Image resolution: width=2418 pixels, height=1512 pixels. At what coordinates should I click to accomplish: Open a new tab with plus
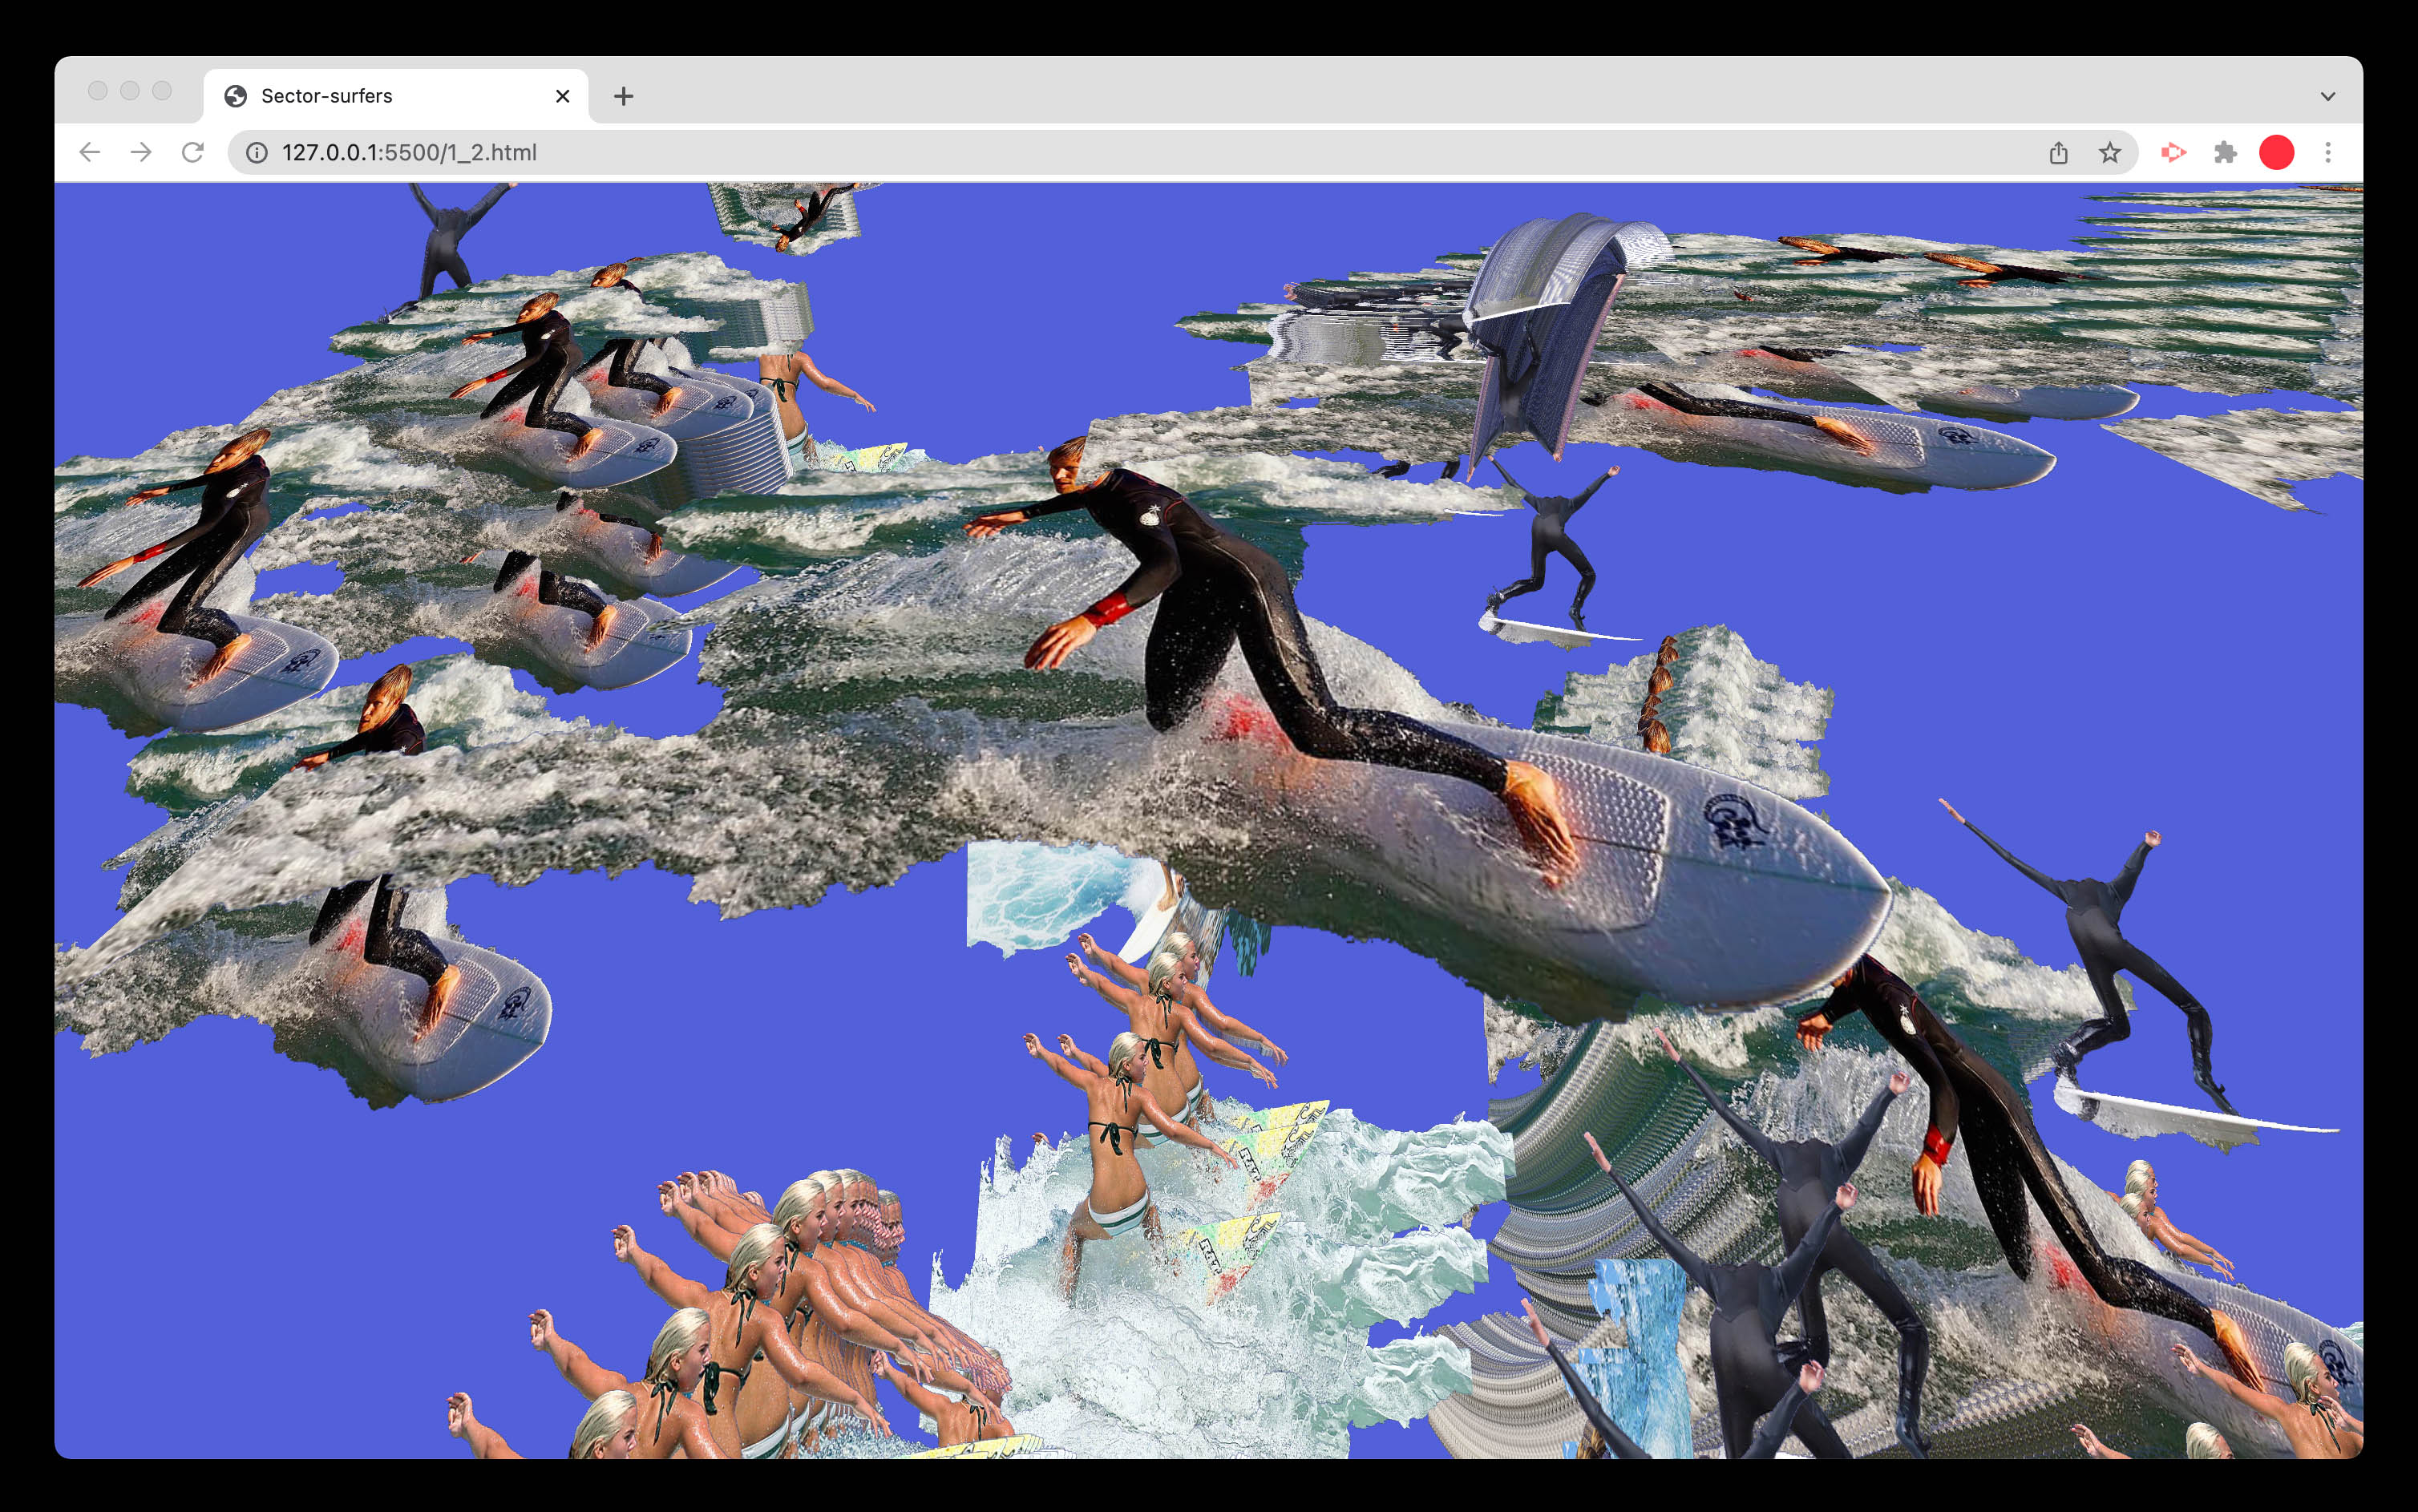tap(624, 96)
